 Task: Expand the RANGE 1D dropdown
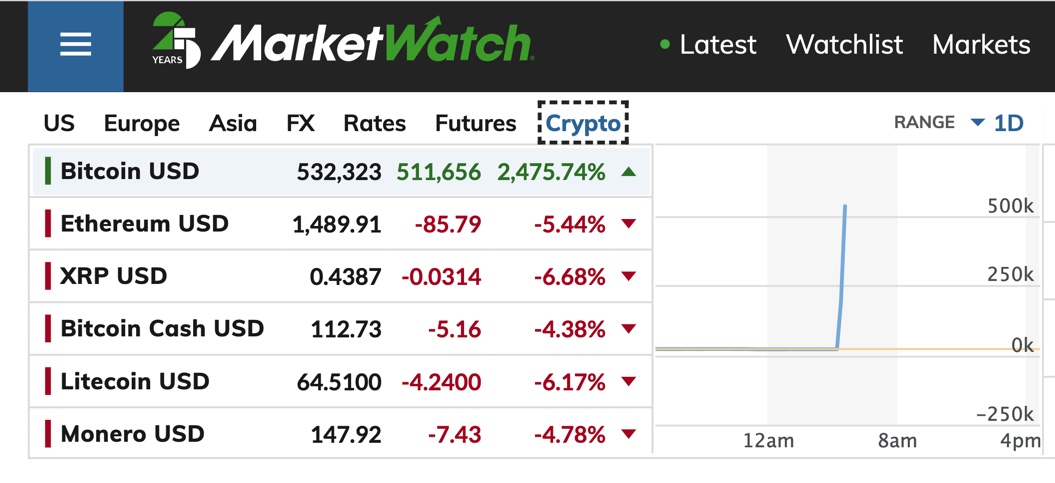tap(996, 123)
